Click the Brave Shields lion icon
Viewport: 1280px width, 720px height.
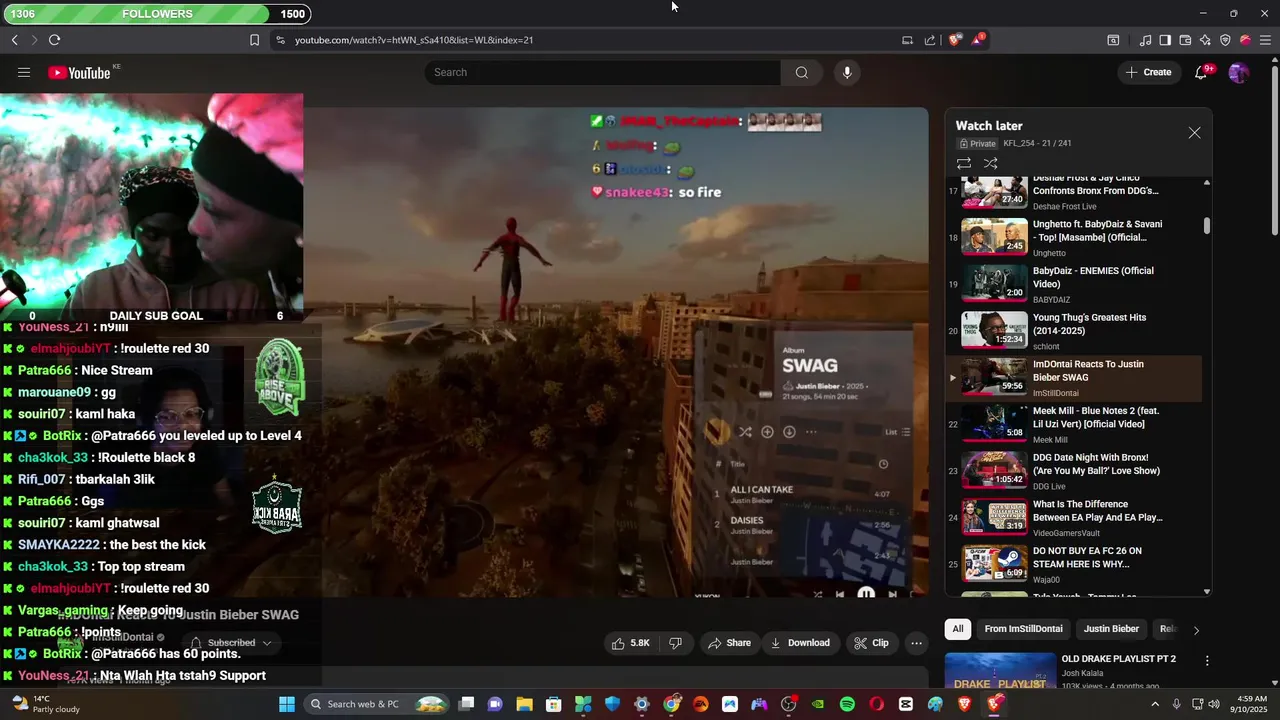pyautogui.click(x=955, y=40)
